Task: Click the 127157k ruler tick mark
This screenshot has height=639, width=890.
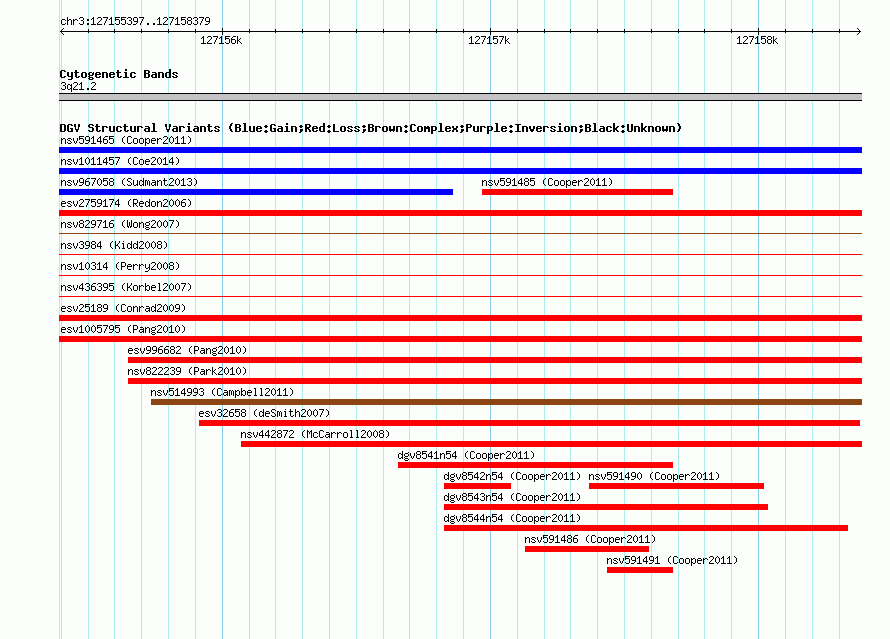Action: pyautogui.click(x=490, y=31)
